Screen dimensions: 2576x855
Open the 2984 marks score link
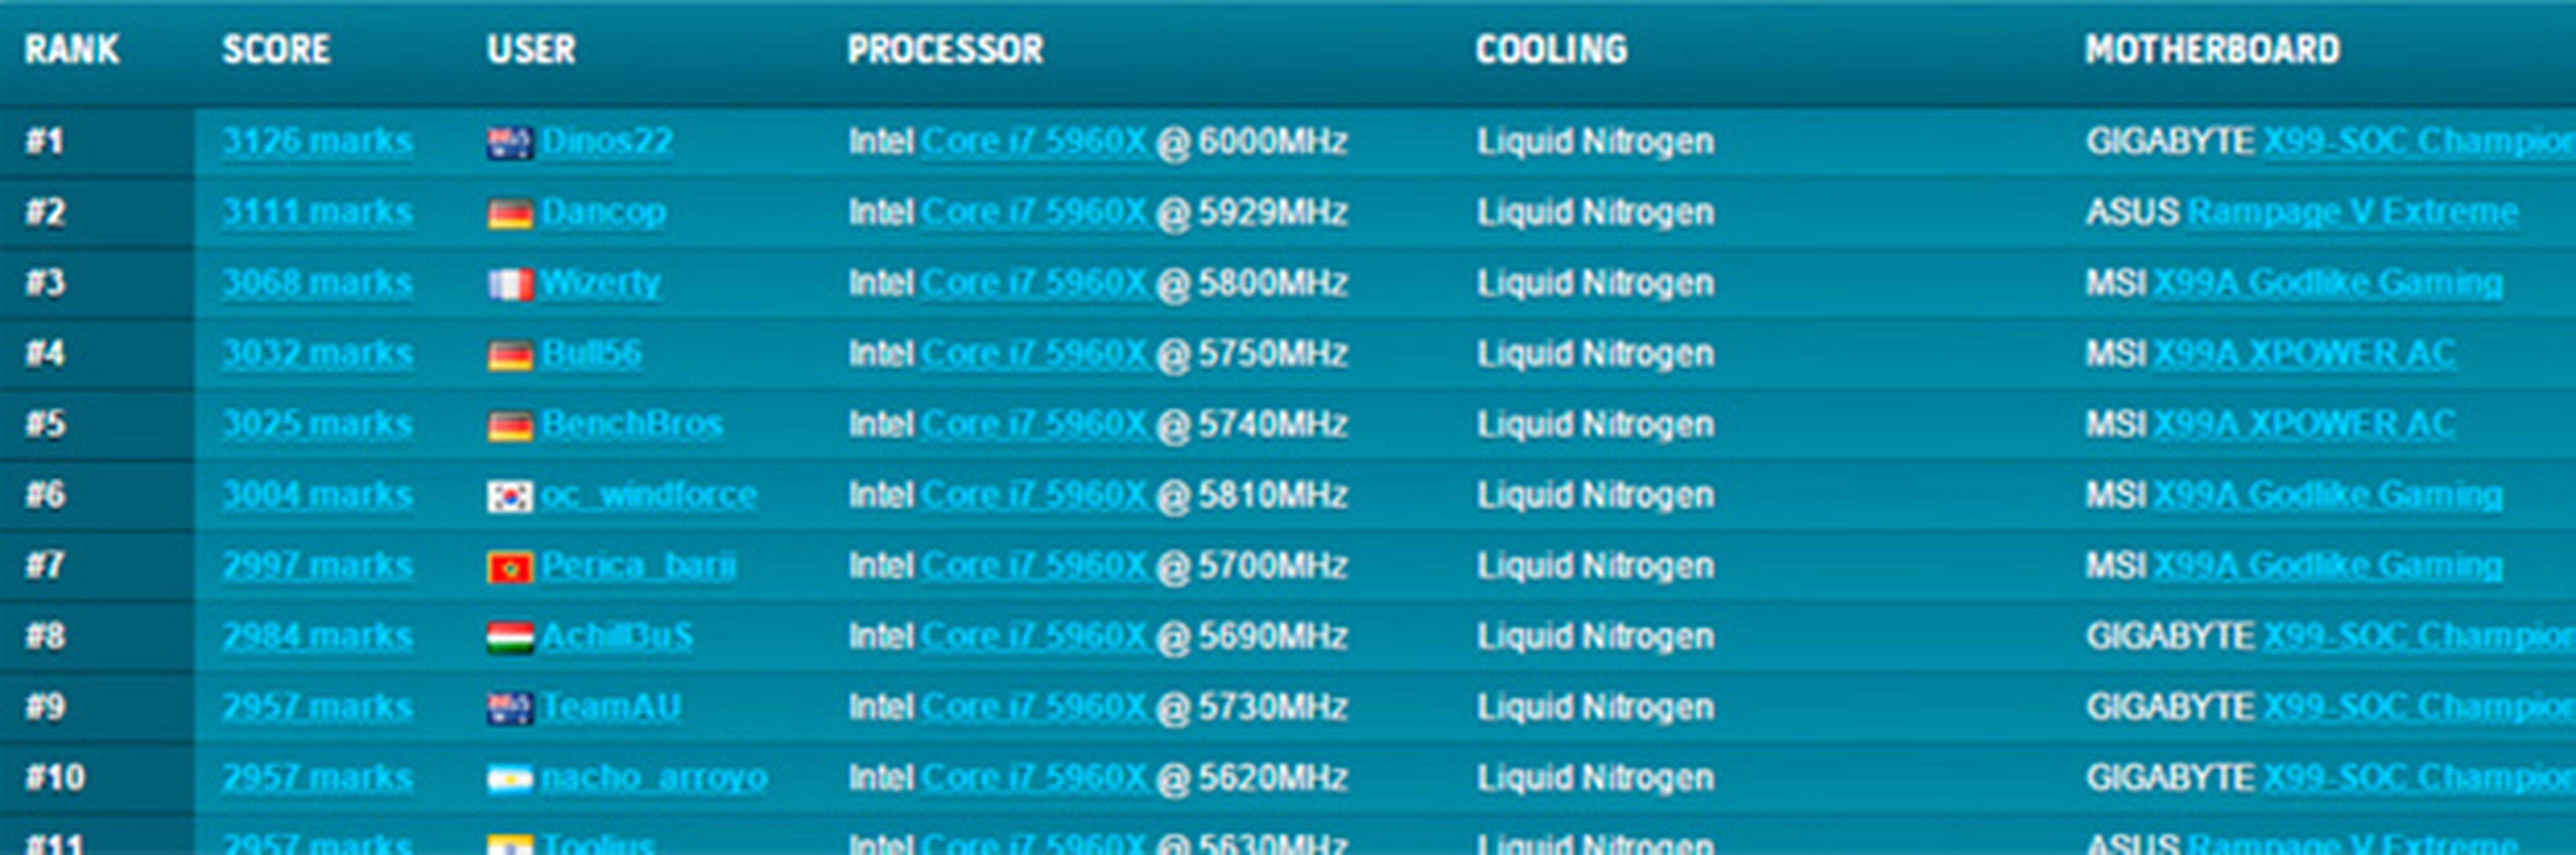pyautogui.click(x=317, y=636)
